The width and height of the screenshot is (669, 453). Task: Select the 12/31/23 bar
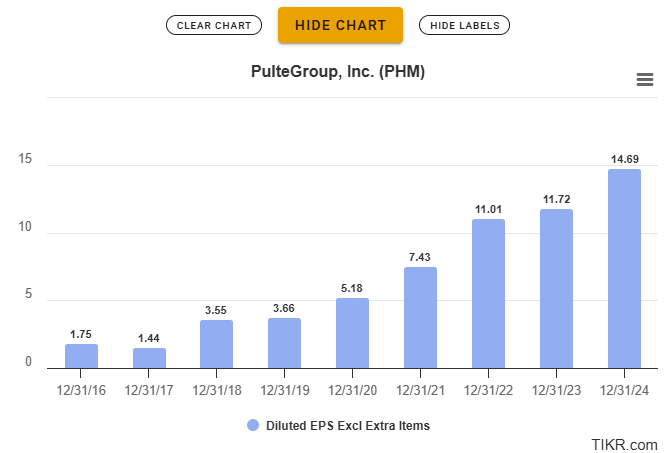pyautogui.click(x=556, y=289)
